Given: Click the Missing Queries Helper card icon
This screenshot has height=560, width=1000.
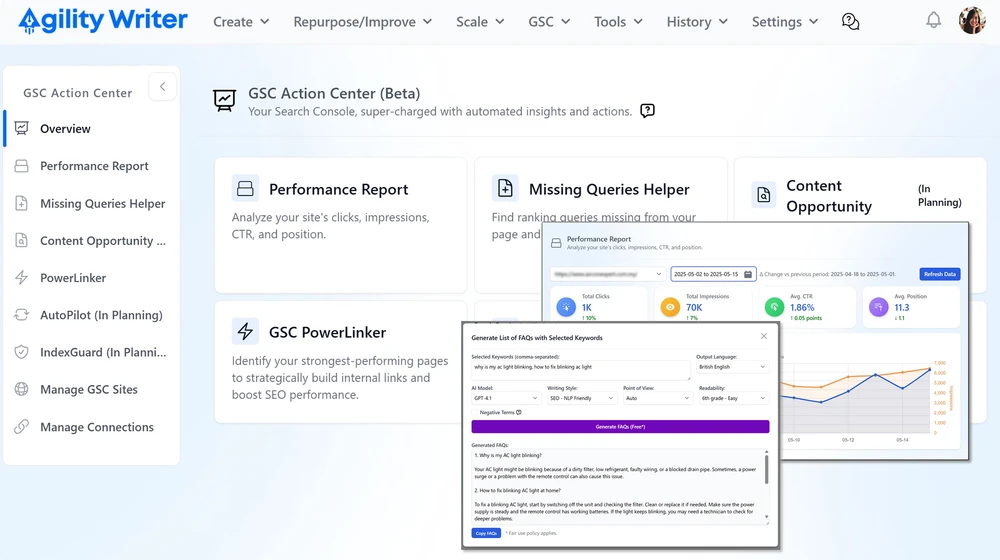Looking at the screenshot, I should click(x=505, y=189).
